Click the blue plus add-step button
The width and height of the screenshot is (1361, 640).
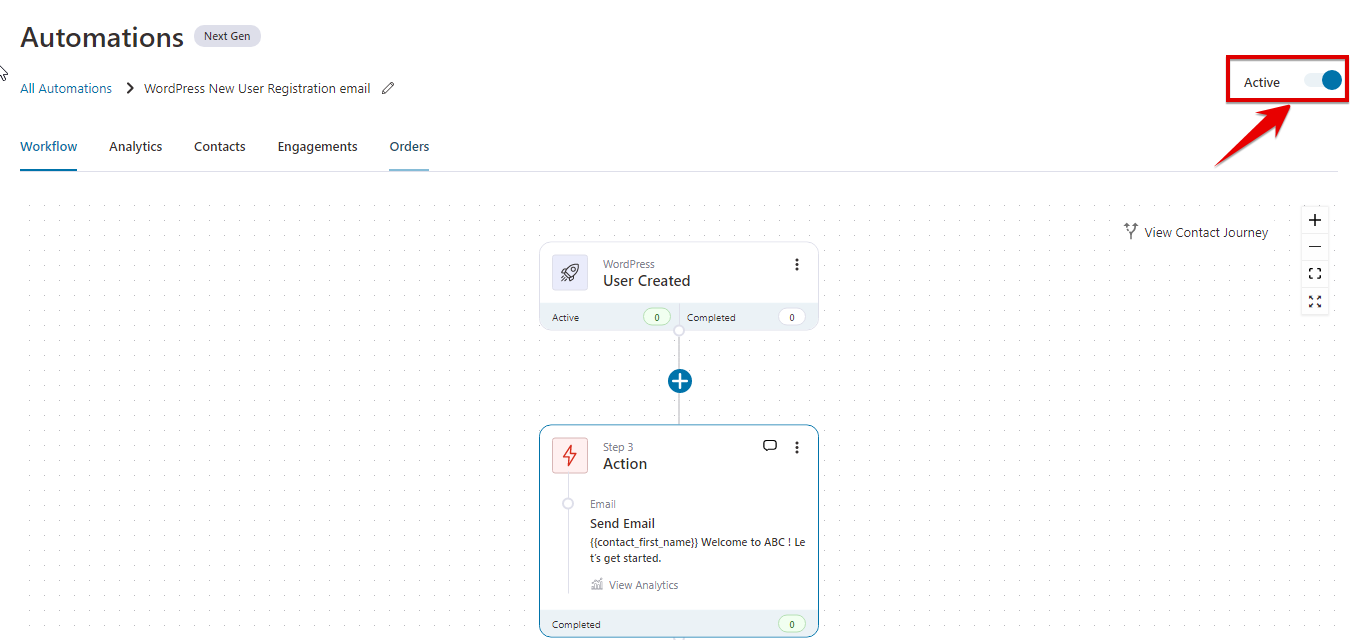(x=679, y=381)
